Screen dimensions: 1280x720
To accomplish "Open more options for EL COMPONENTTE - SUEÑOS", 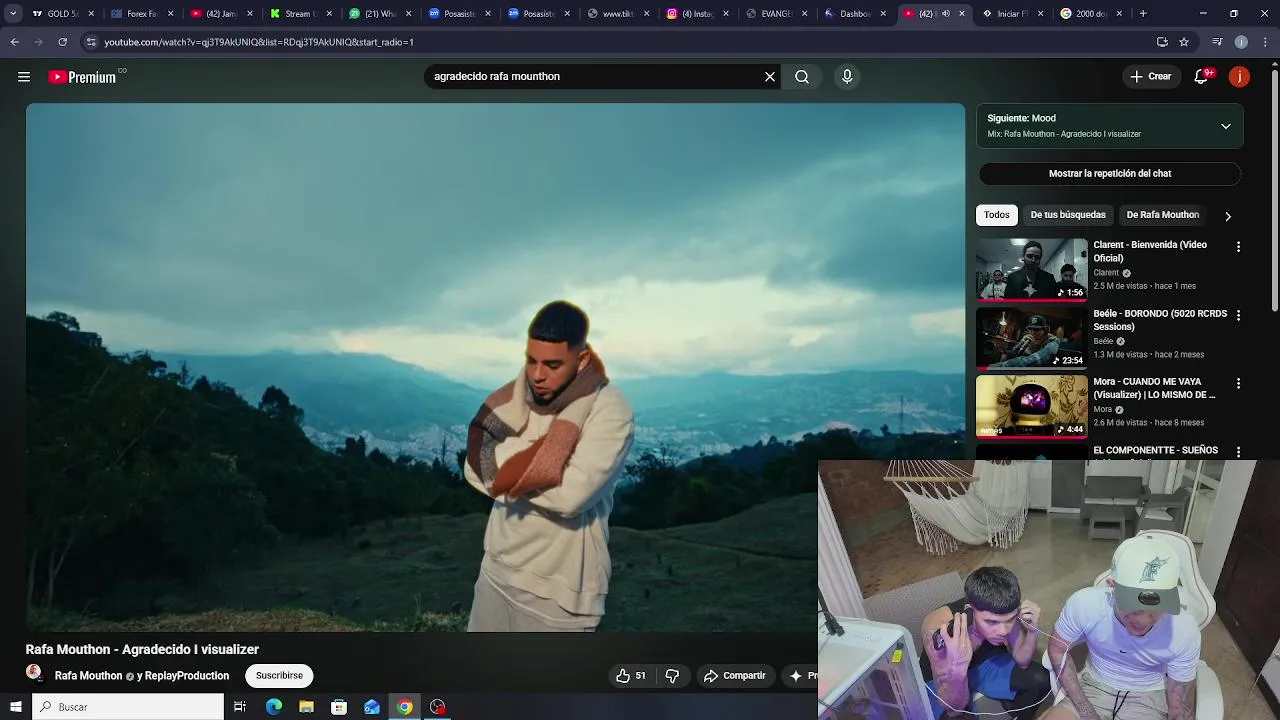I will [1238, 452].
